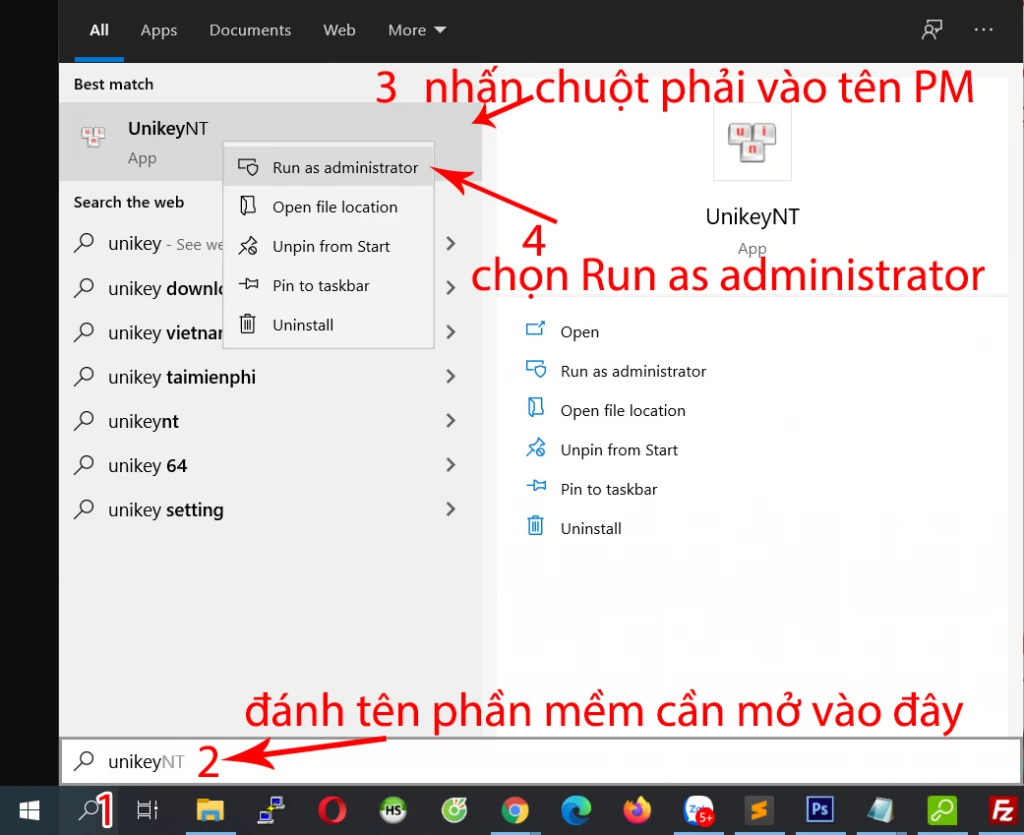Screen dimensions: 1024x835
Task: Open Sublime Text from the taskbar
Action: tap(758, 810)
